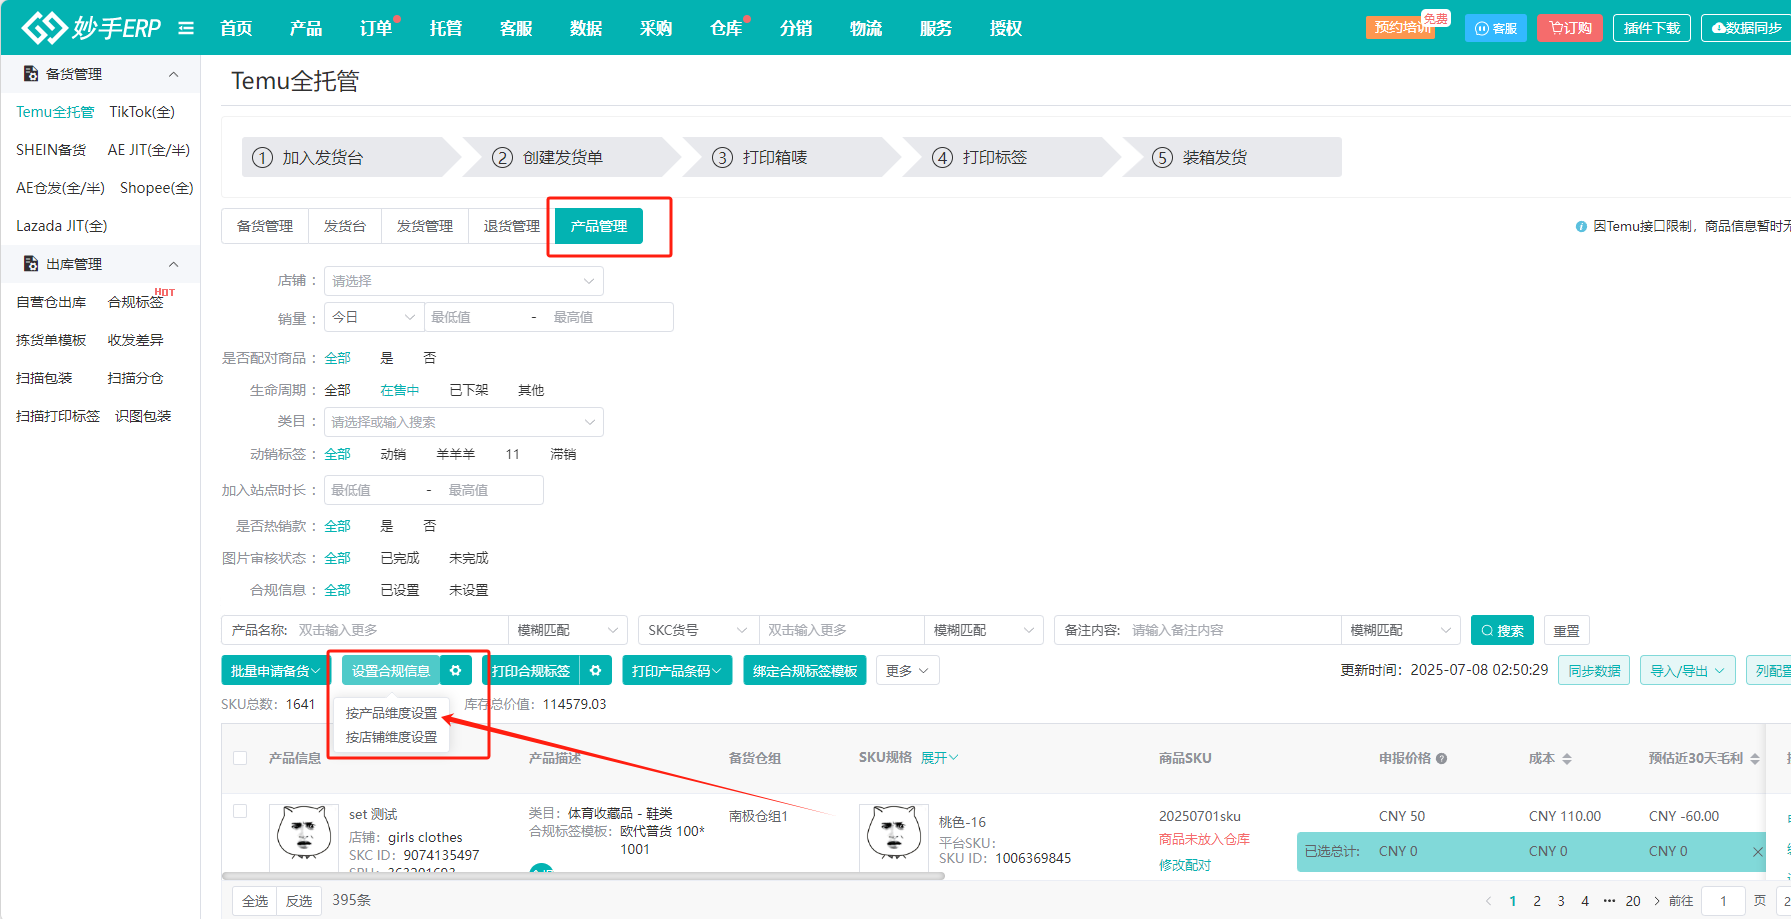Viewport: 1791px width, 919px height.
Task: Open 模糊匹配 dropdown beside 产品名称
Action: click(568, 630)
